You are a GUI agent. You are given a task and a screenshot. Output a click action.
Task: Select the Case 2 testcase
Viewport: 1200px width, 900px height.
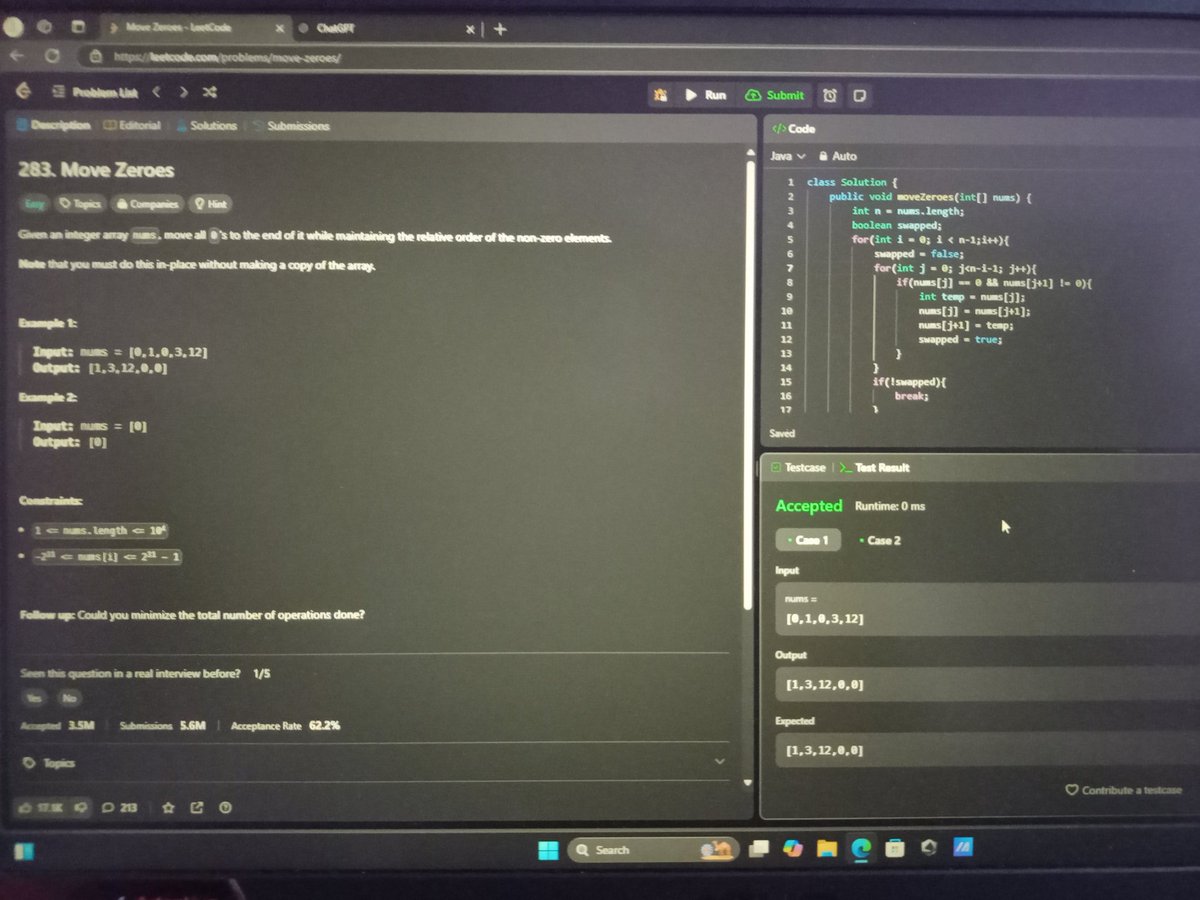(884, 540)
